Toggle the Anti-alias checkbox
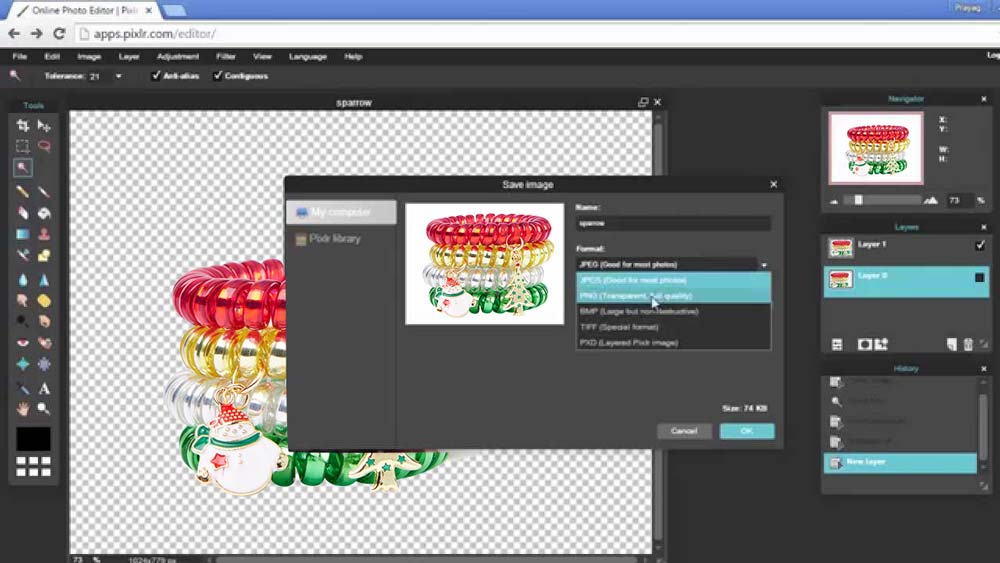Screen dimensions: 1000x563 (x=156, y=75)
